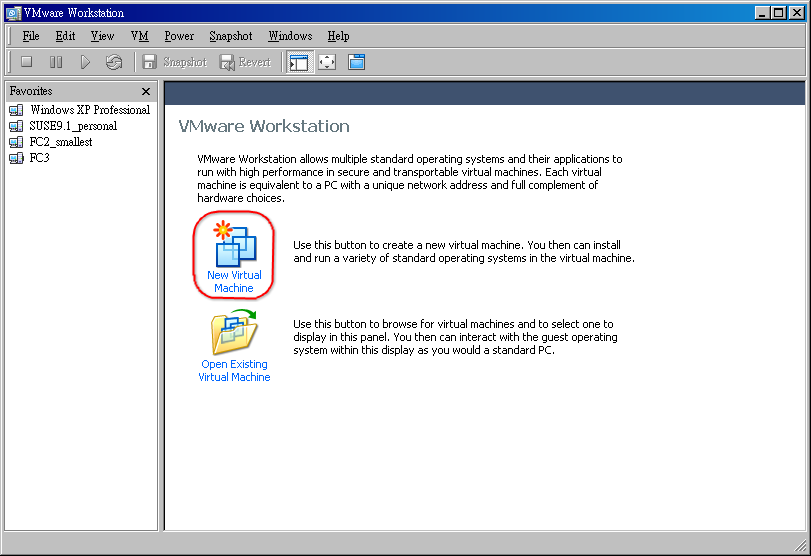Select Windows XP Professional in Favorites

point(89,110)
